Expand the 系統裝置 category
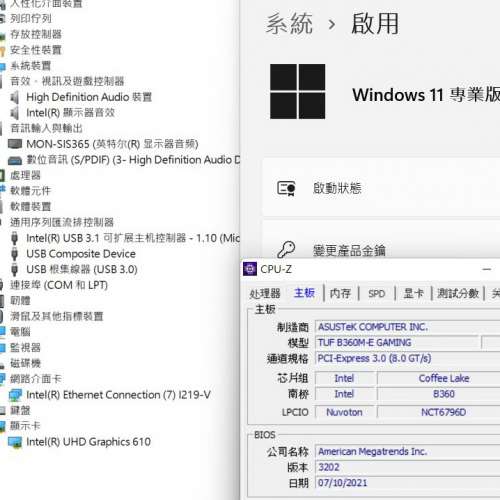The image size is (500, 500). point(30,66)
